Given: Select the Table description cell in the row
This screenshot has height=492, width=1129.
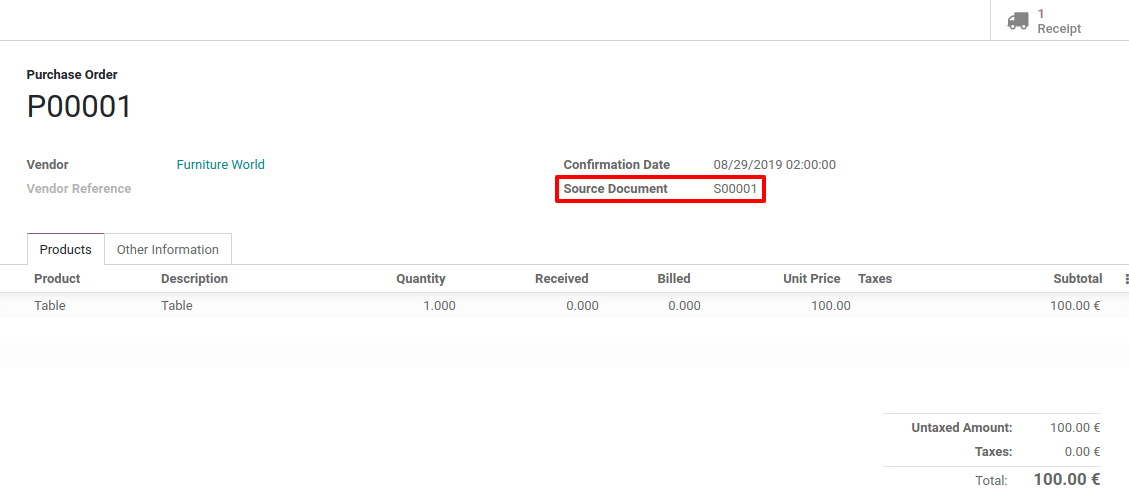Looking at the screenshot, I should 177,306.
